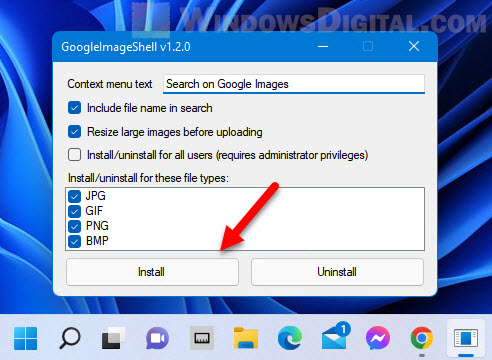Launch Microsoft Edge from taskbar
The height and width of the screenshot is (360, 492).
click(290, 338)
